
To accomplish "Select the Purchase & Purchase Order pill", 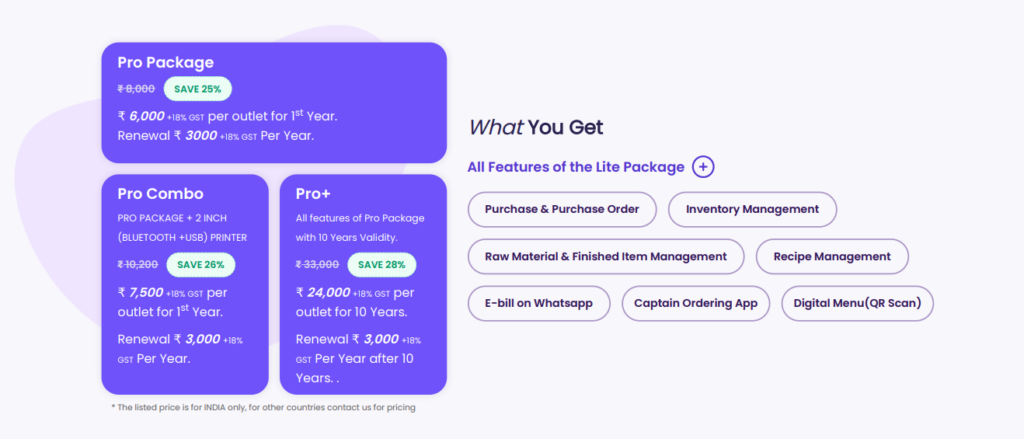I will pyautogui.click(x=561, y=209).
